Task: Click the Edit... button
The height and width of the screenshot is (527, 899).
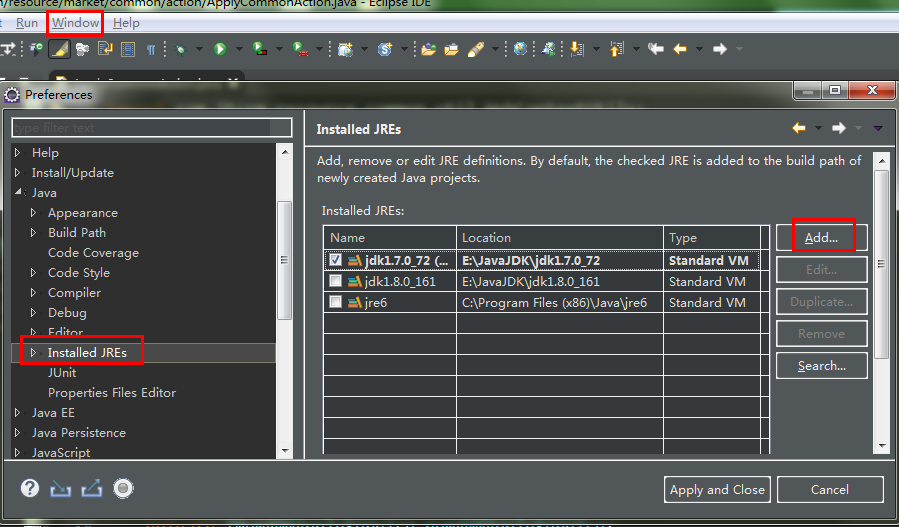Action: point(821,270)
